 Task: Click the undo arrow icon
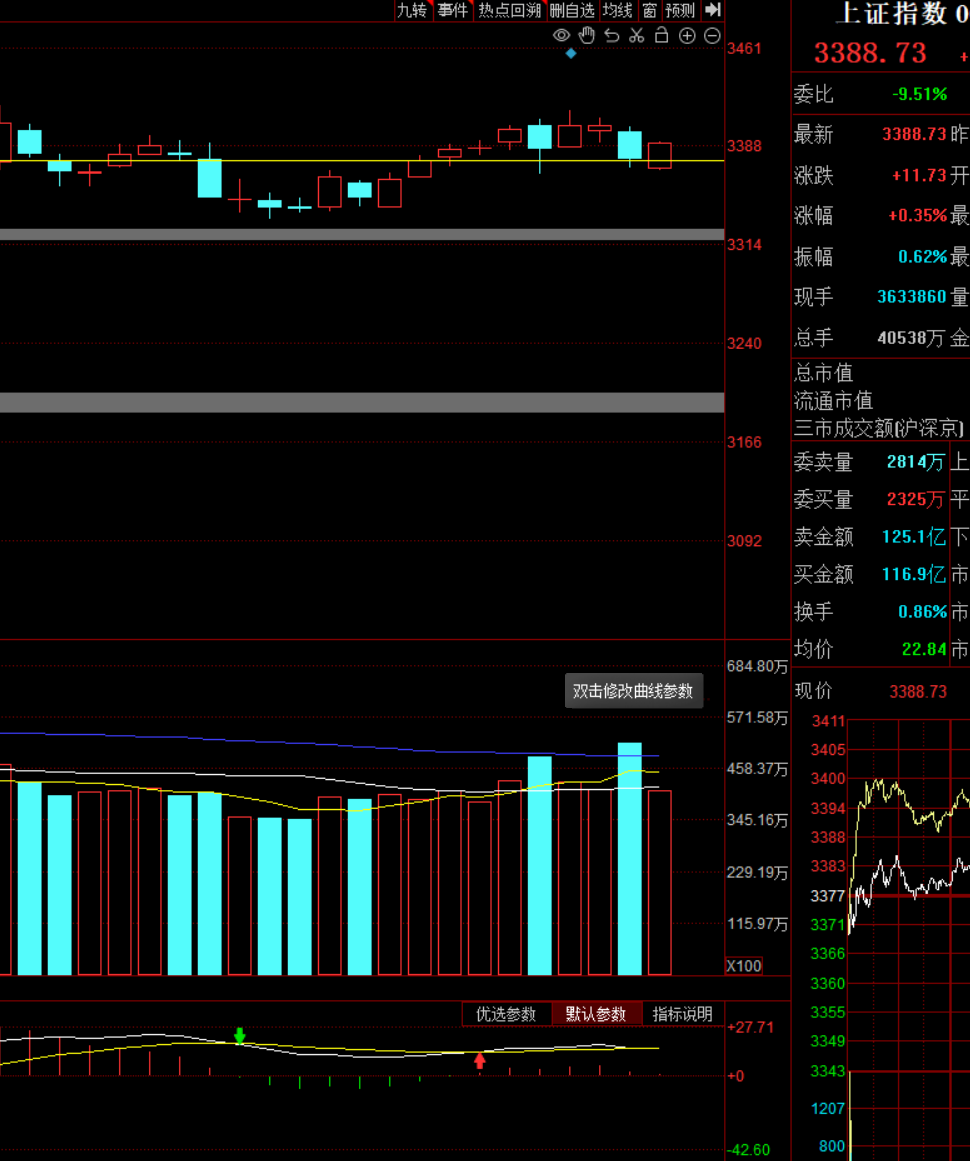point(612,36)
